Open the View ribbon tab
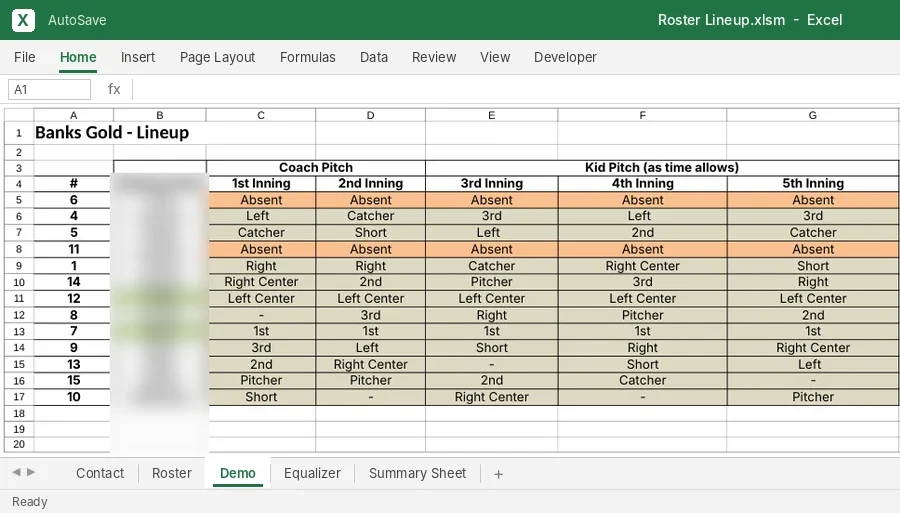Screen dimensions: 900x513 coord(495,57)
